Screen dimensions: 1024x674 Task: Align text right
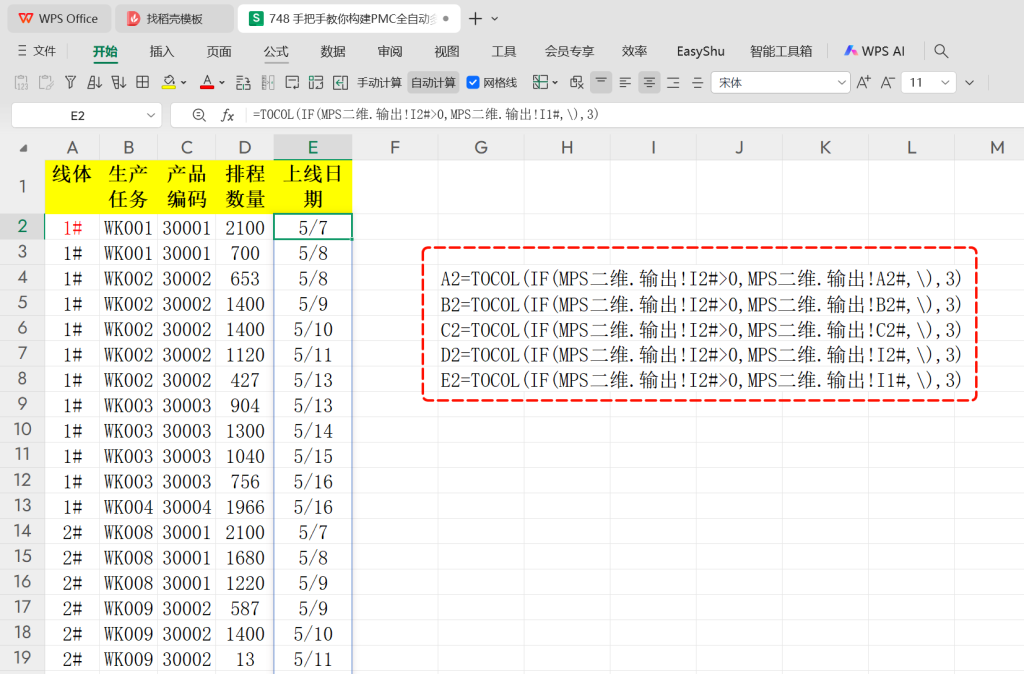pyautogui.click(x=673, y=82)
